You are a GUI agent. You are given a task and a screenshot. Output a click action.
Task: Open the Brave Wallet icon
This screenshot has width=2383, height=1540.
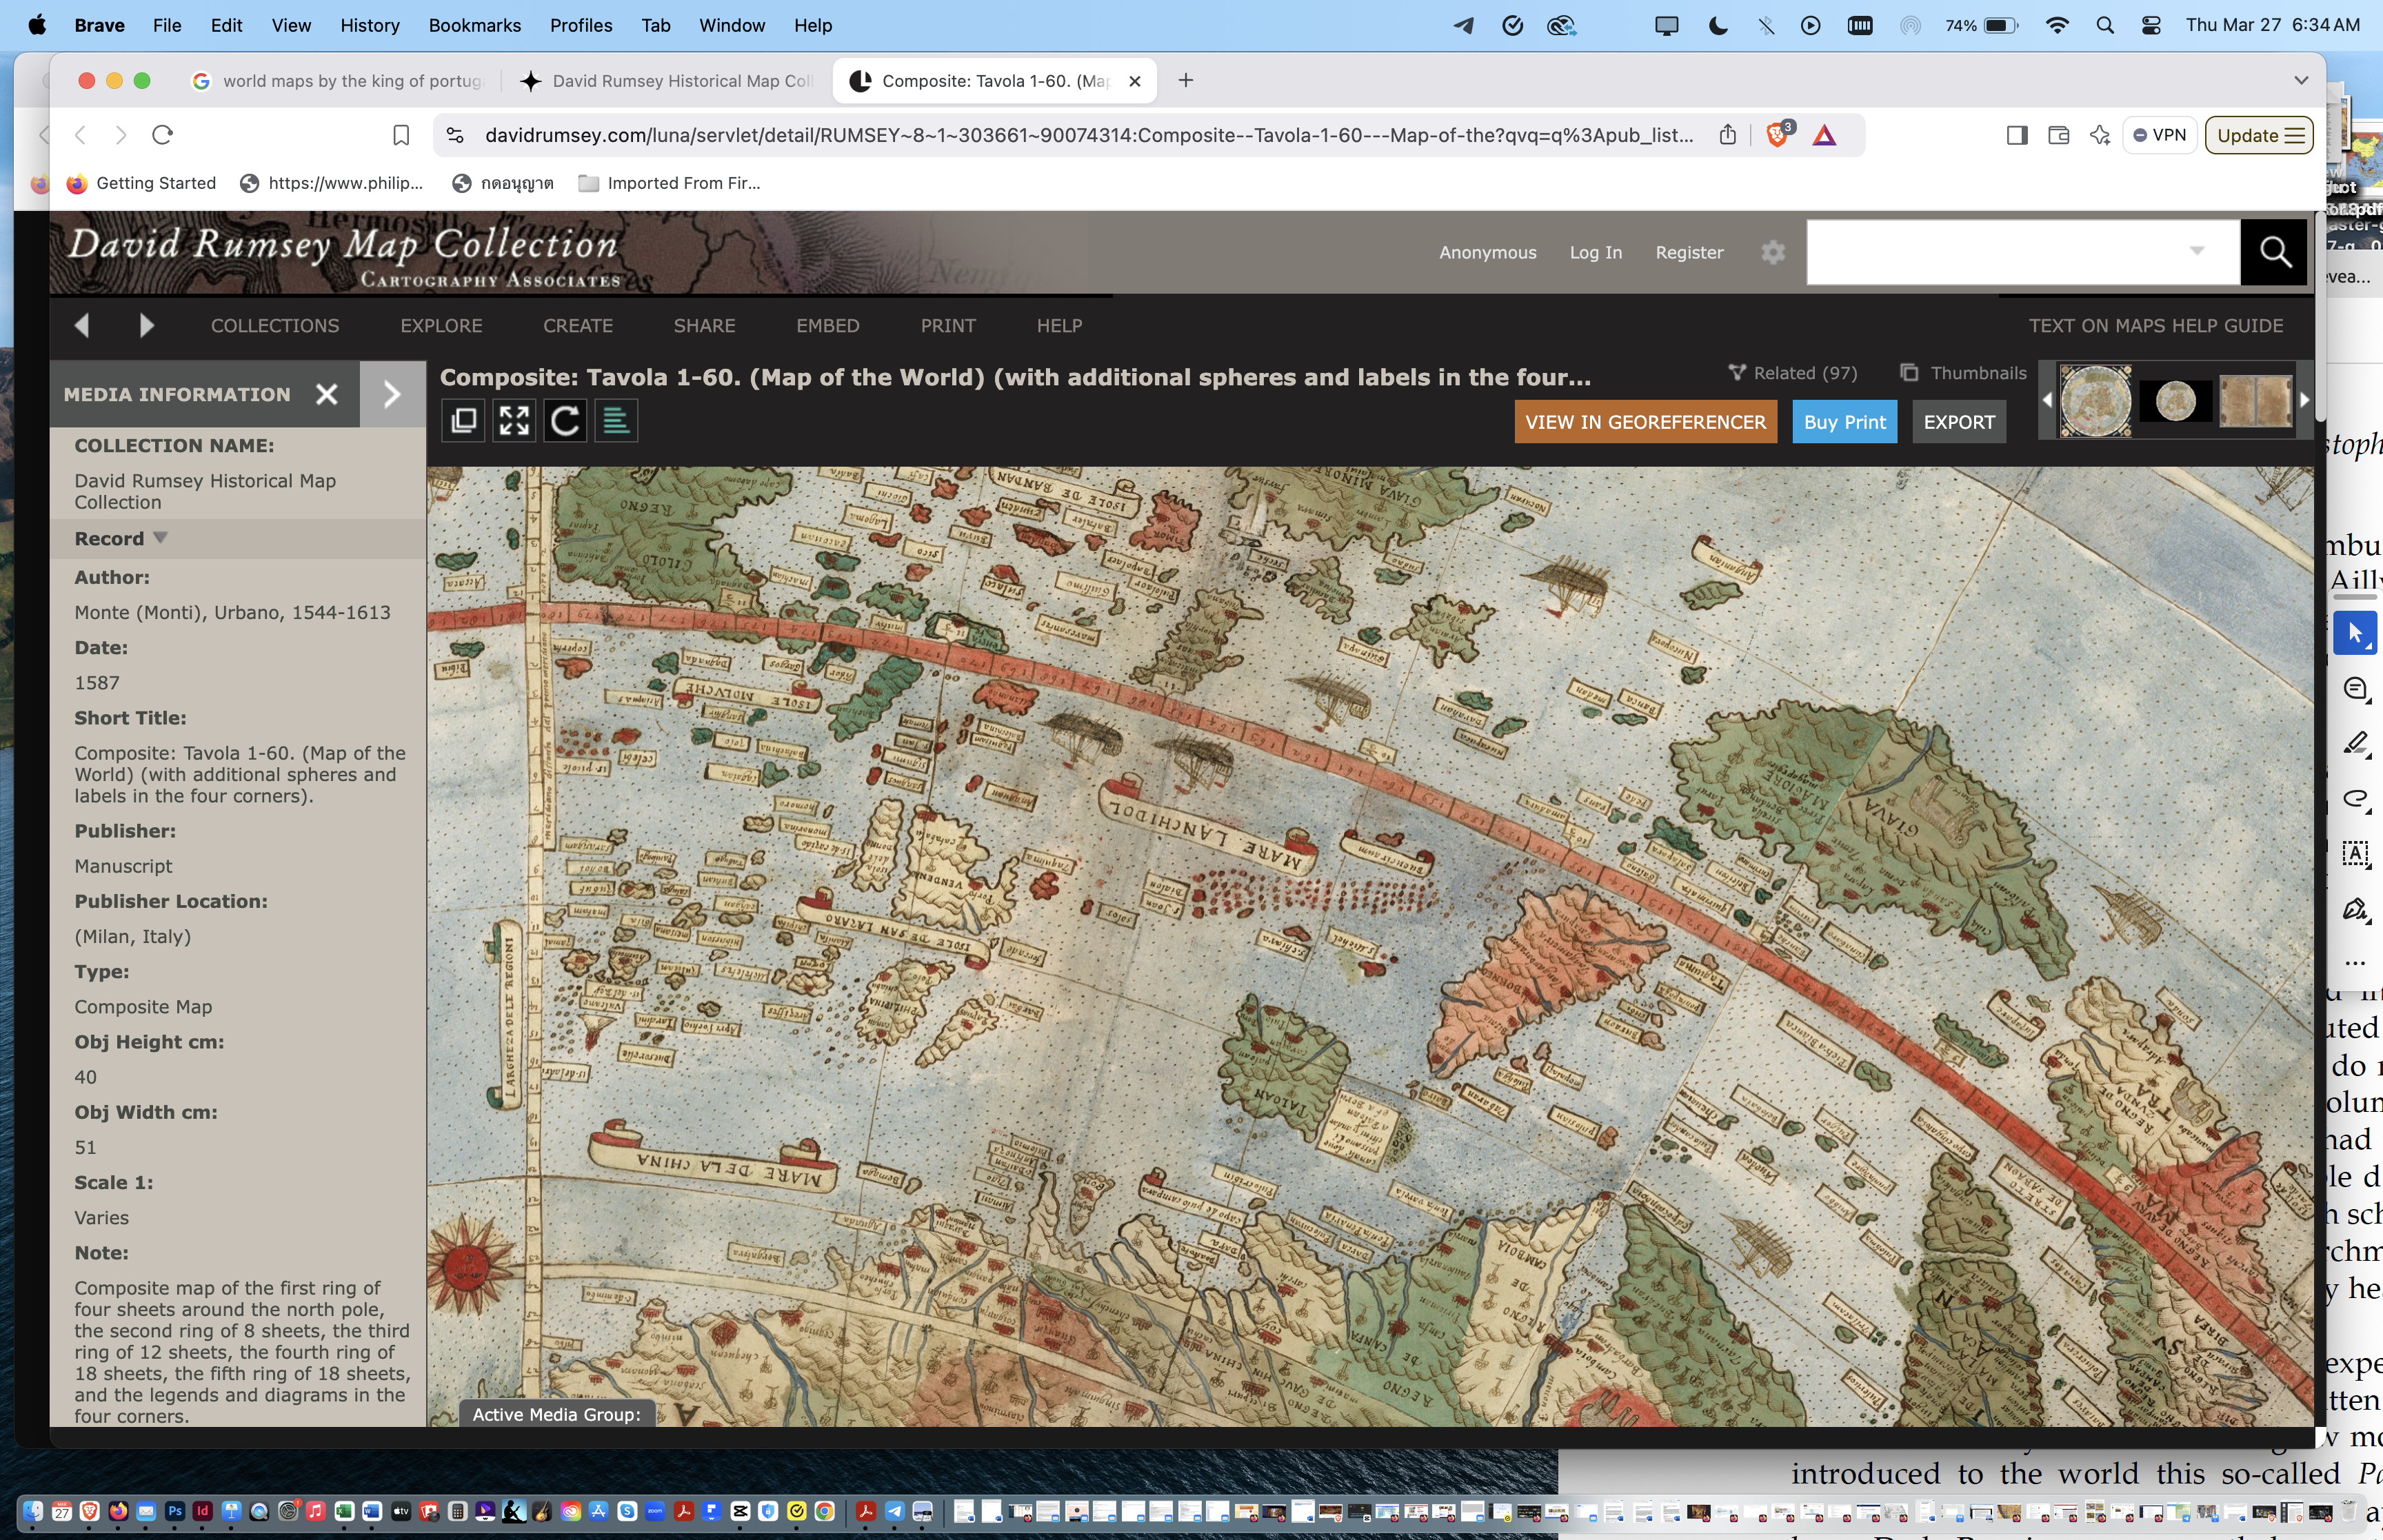click(x=2058, y=135)
